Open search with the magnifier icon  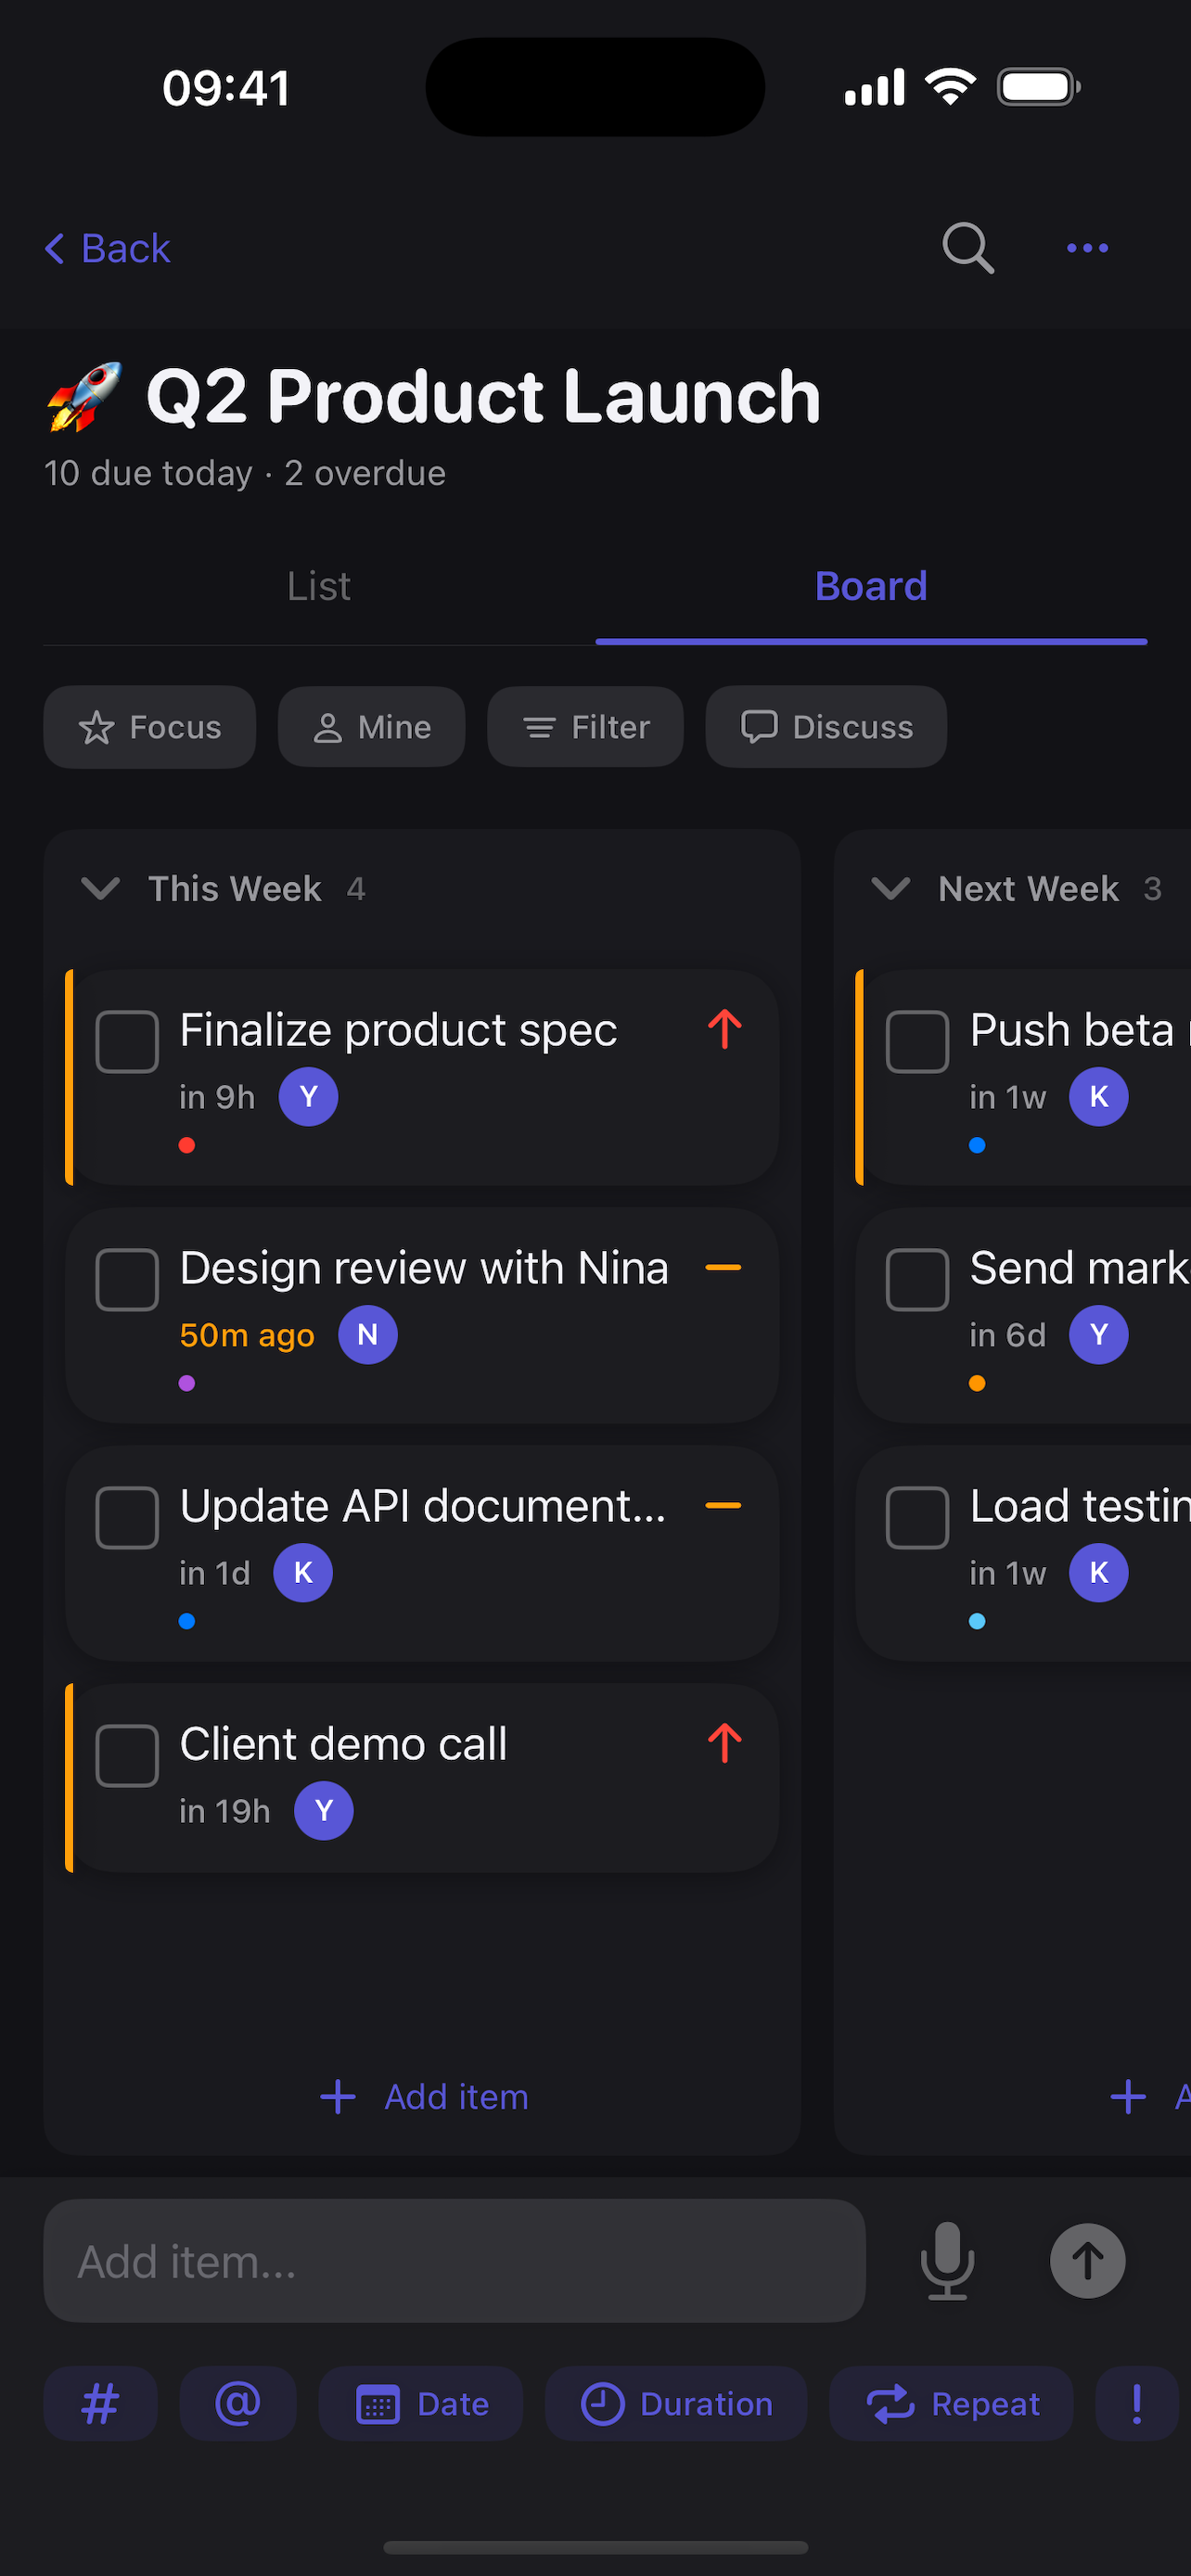tap(968, 248)
